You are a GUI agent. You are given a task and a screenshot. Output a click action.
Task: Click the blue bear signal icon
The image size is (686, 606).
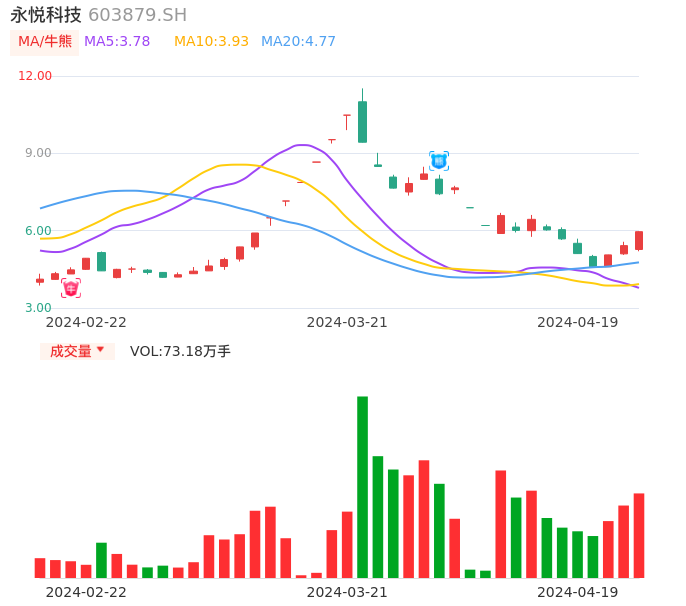(x=439, y=161)
